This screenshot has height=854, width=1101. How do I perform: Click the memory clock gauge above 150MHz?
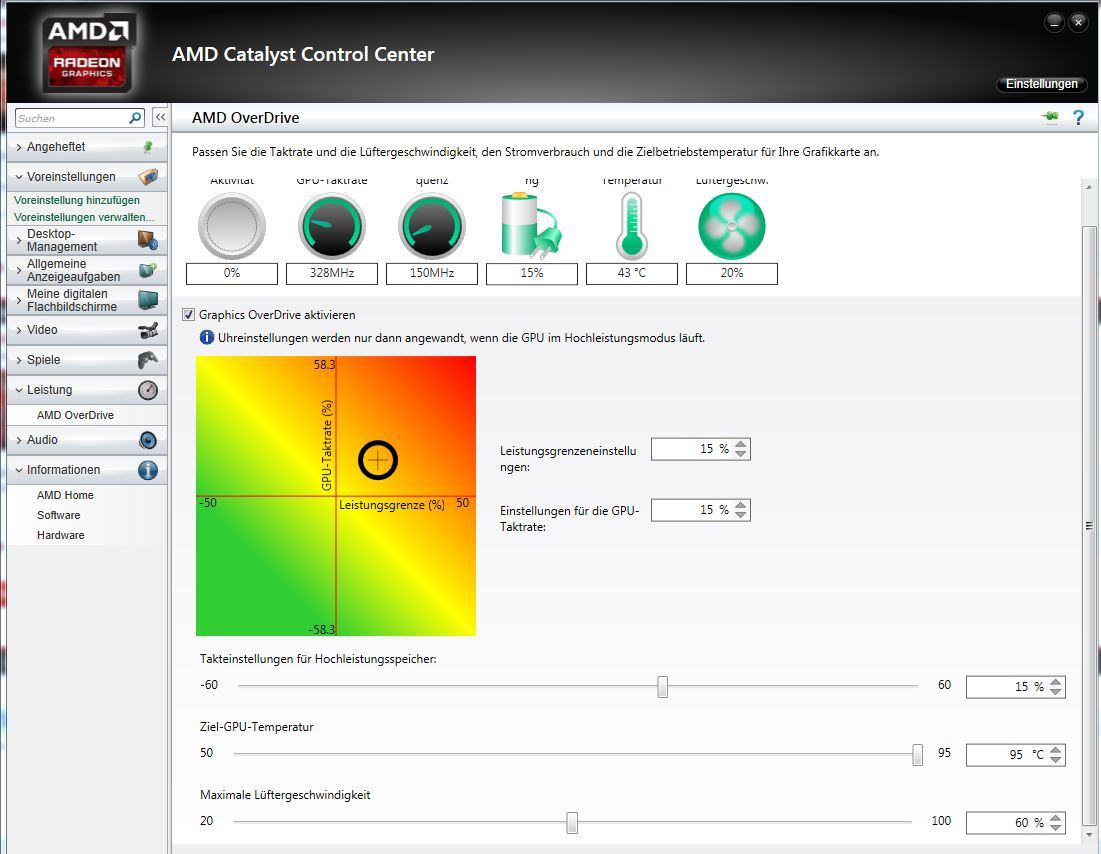pyautogui.click(x=432, y=226)
